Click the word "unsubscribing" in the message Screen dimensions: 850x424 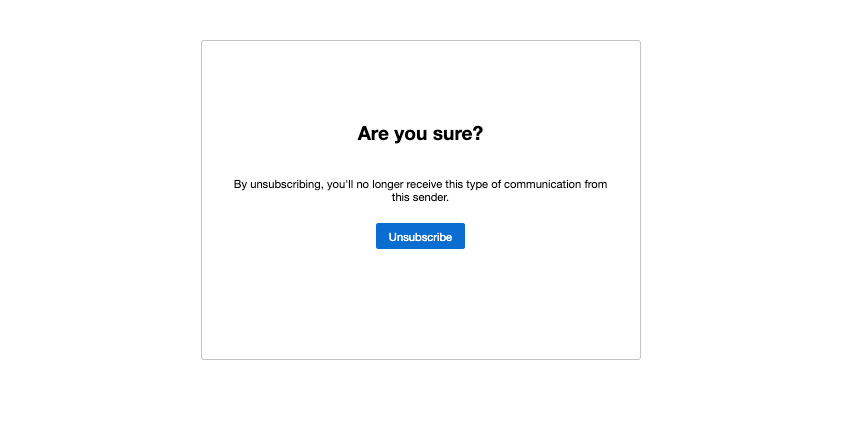[286, 184]
